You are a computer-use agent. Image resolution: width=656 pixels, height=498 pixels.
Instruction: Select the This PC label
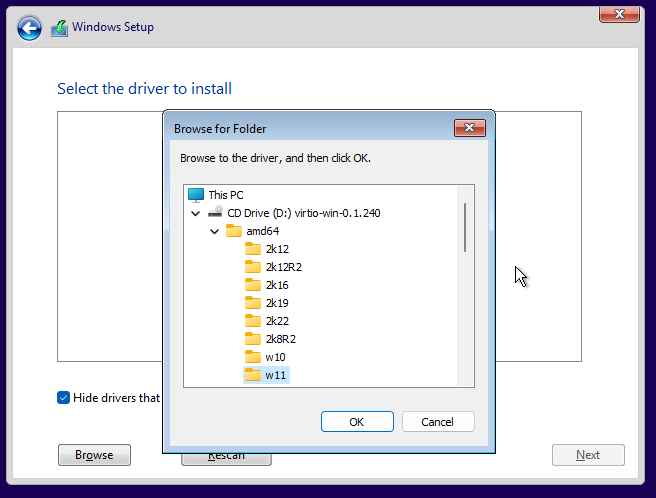tap(226, 195)
